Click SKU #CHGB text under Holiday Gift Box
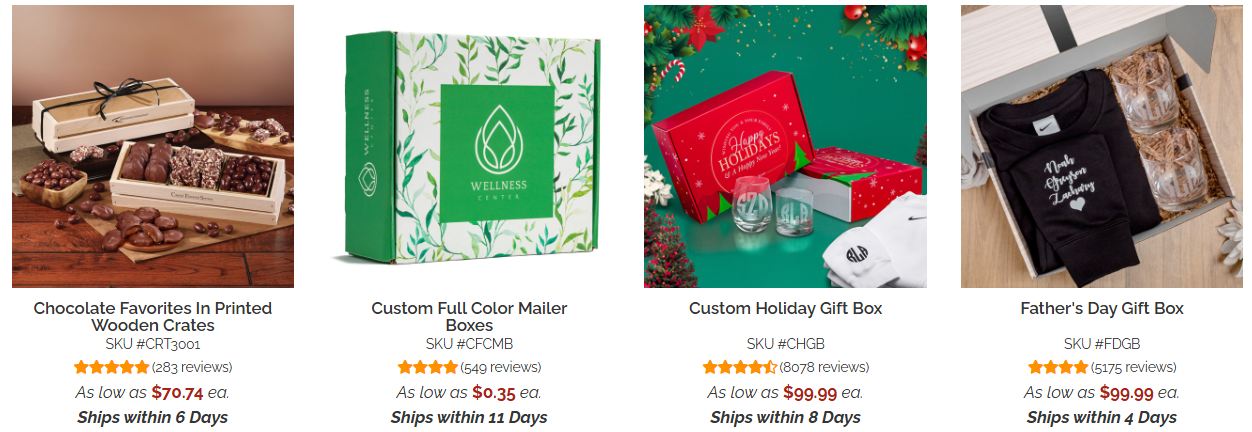 pyautogui.click(x=786, y=343)
